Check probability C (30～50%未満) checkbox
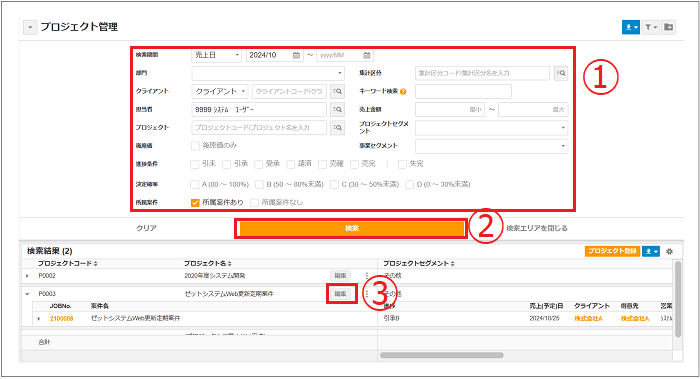Screen dimensions: 700x379 334,184
